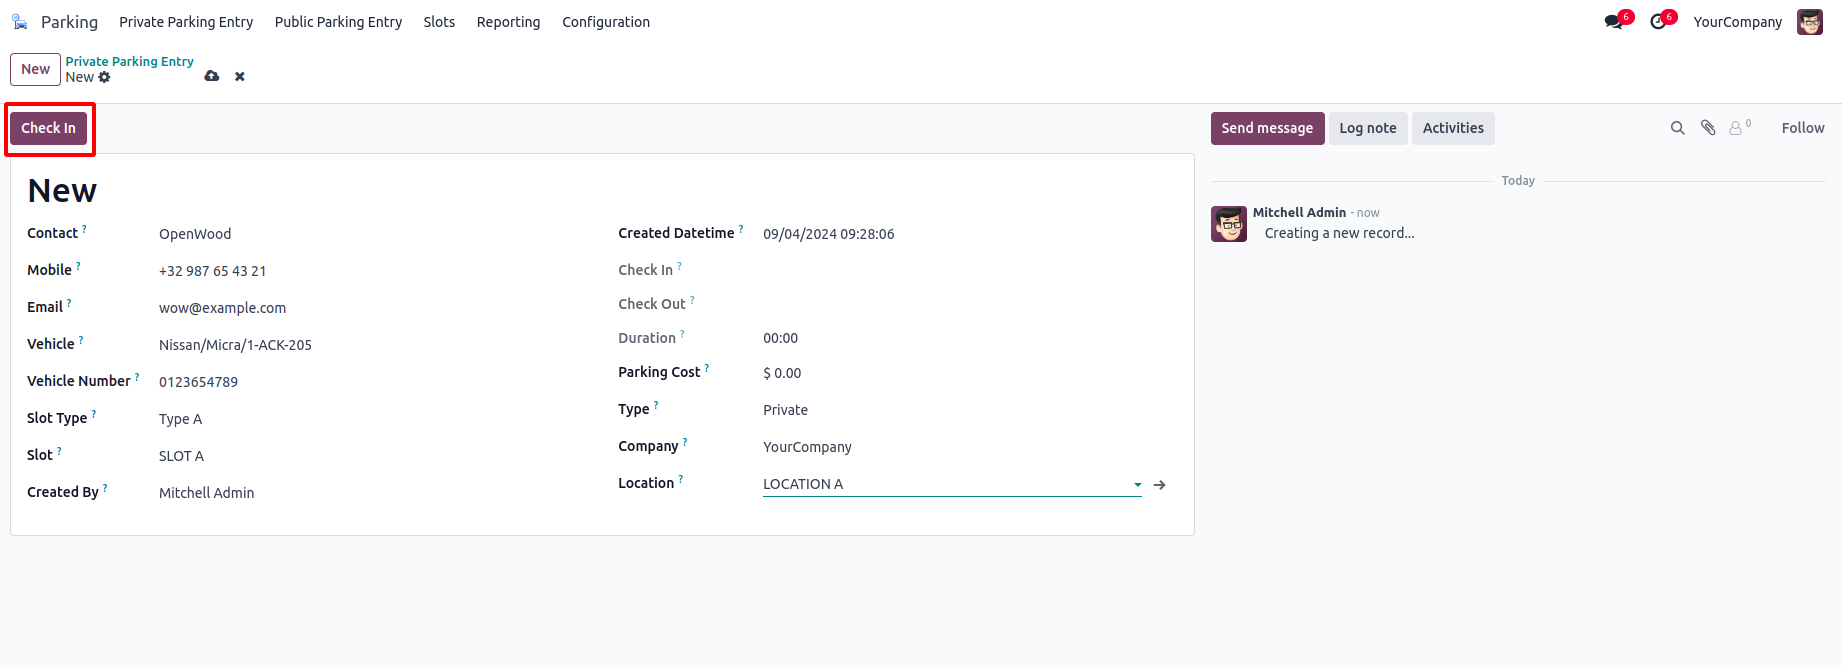Screen dimensions: 1842x667
Task: Open the Reporting menu
Action: click(508, 22)
